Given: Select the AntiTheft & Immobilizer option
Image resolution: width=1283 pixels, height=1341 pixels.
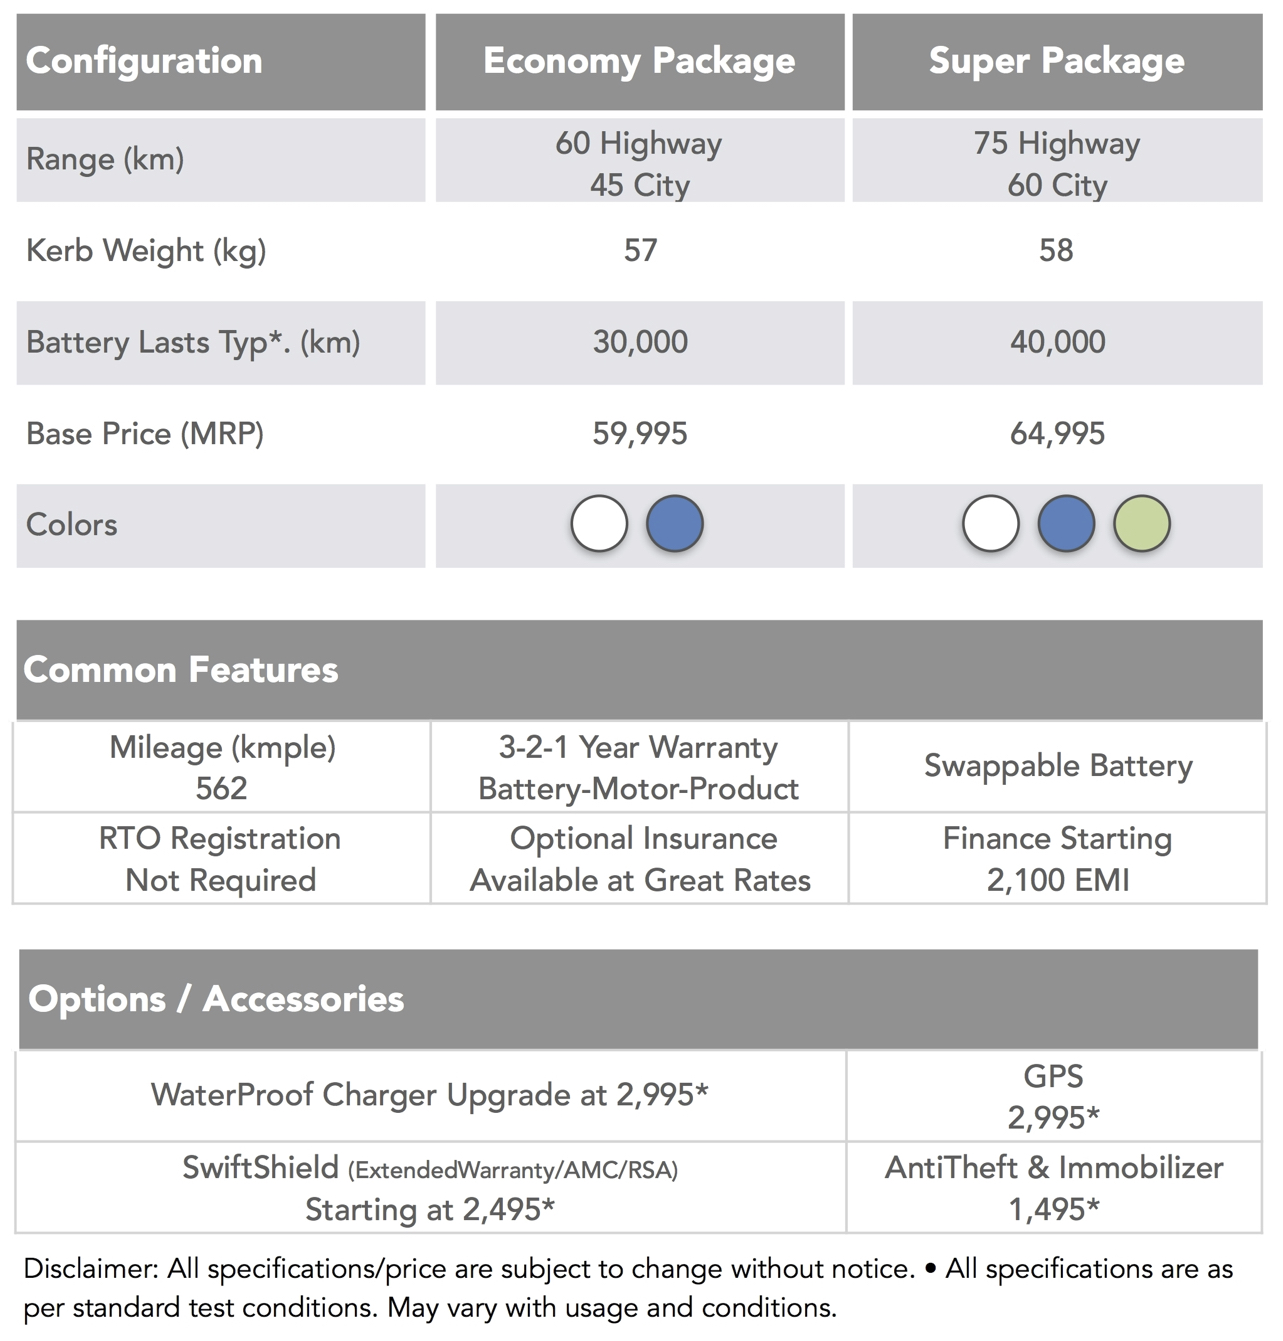Looking at the screenshot, I should click(x=1054, y=1187).
